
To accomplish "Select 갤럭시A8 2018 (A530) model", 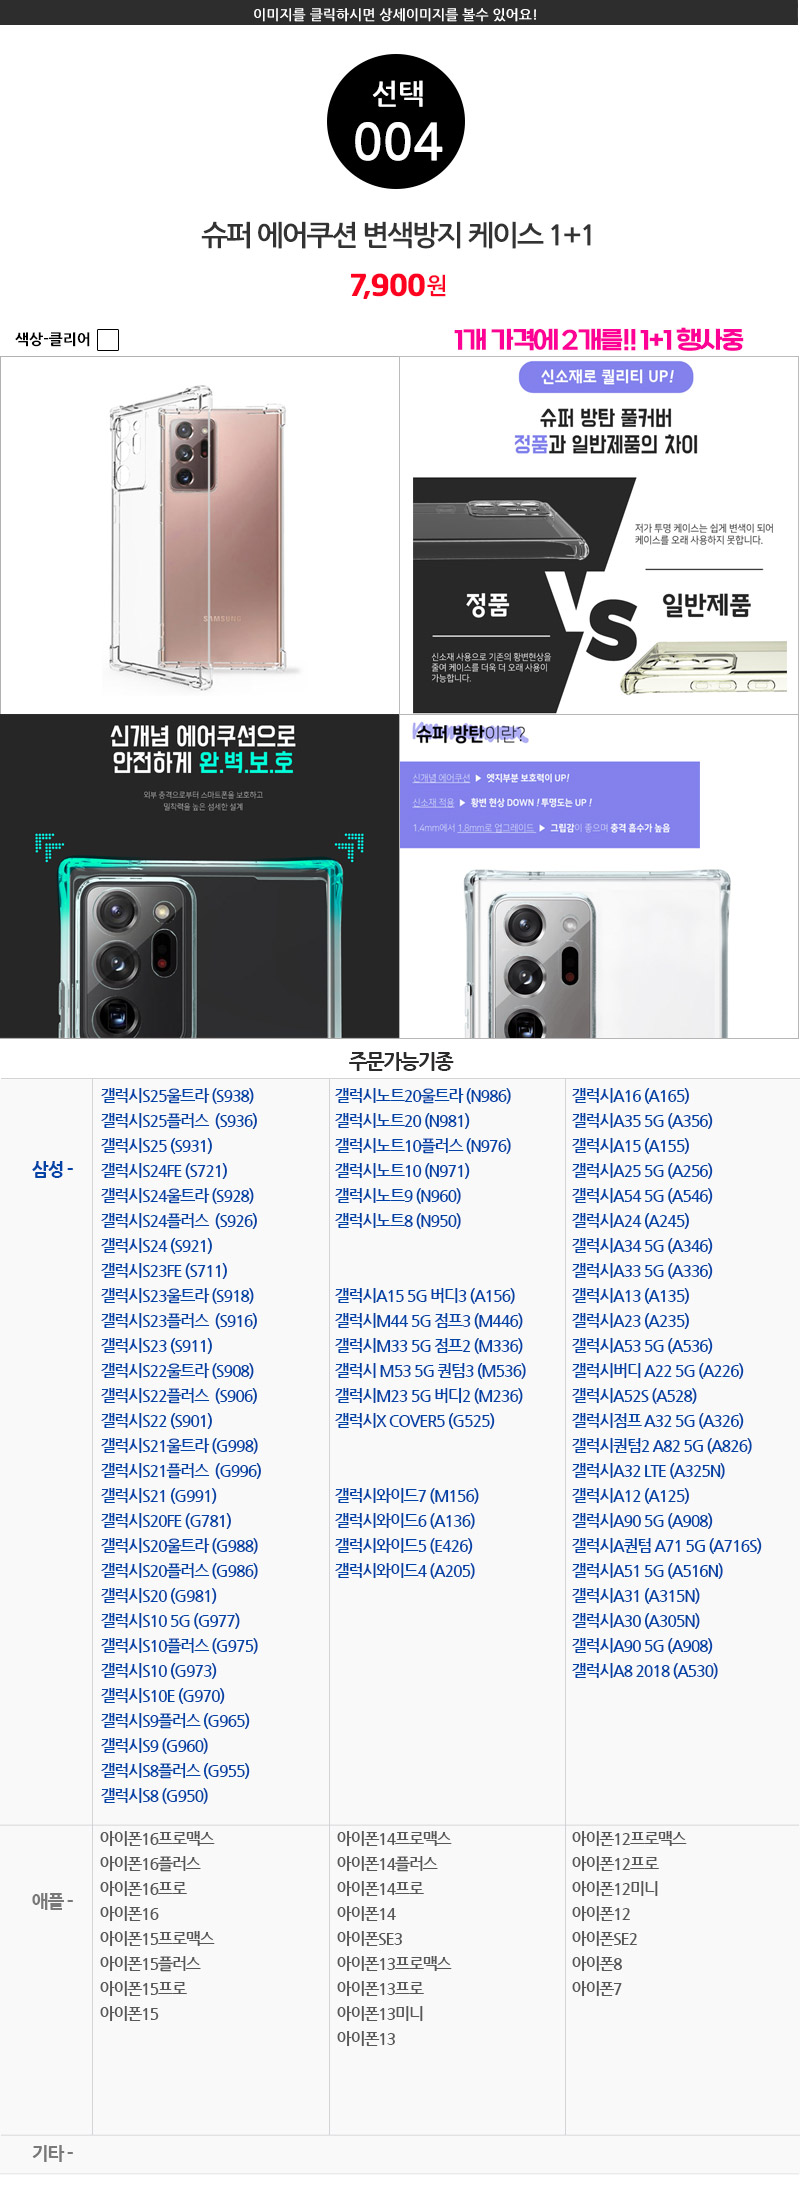I will (645, 1671).
